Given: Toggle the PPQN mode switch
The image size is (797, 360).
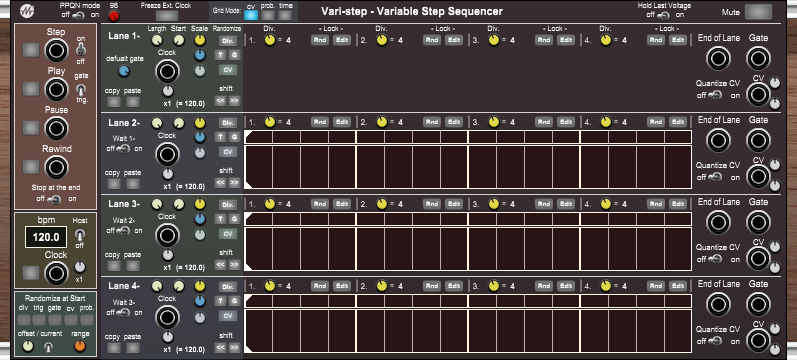Looking at the screenshot, I should click(x=78, y=15).
